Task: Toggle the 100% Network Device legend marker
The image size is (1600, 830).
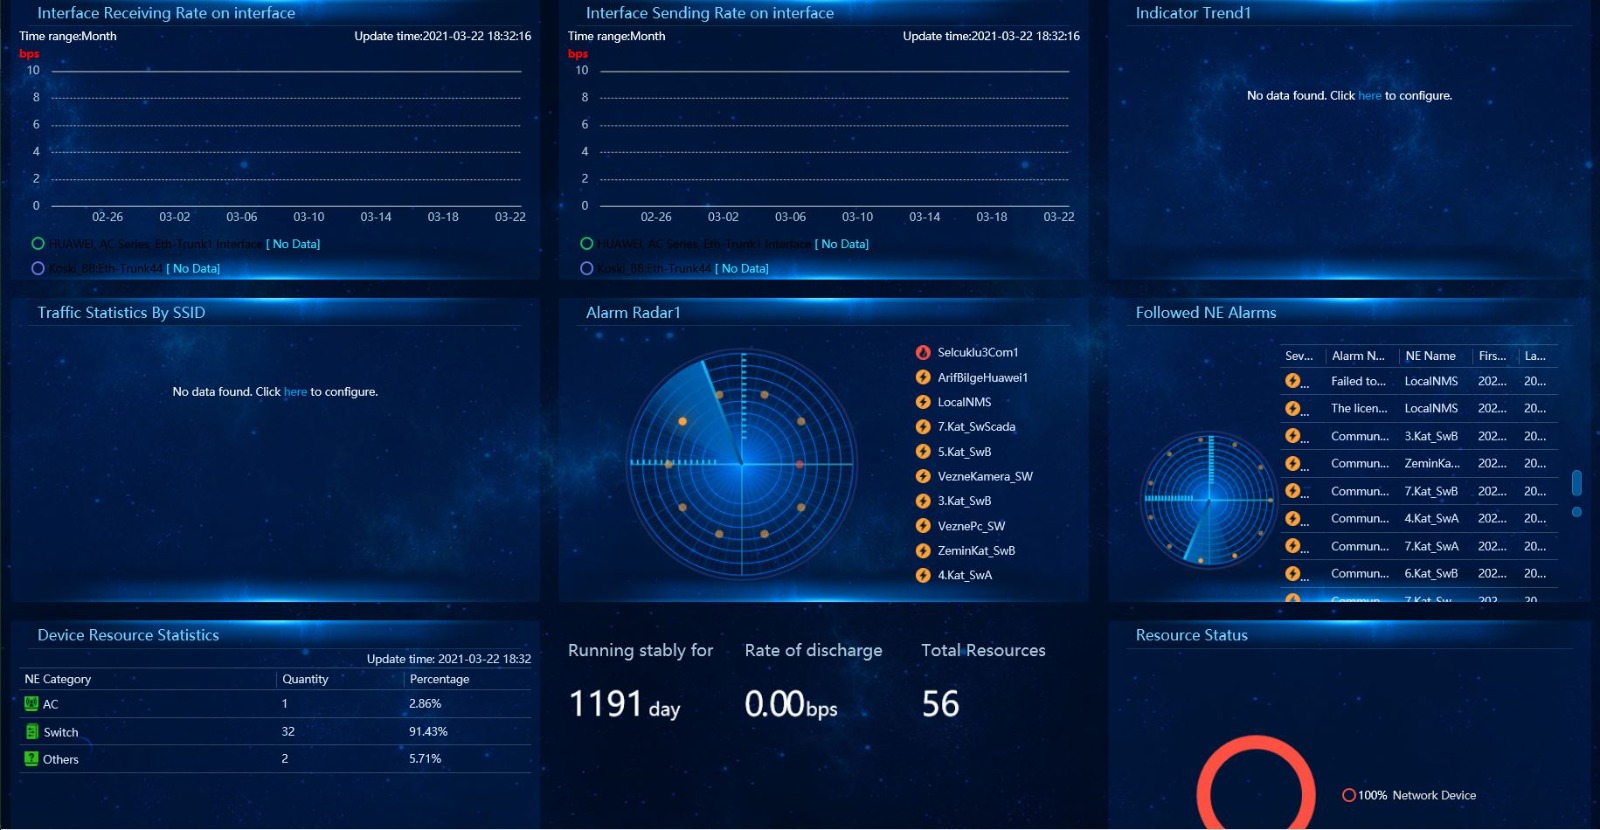Action: (1349, 795)
